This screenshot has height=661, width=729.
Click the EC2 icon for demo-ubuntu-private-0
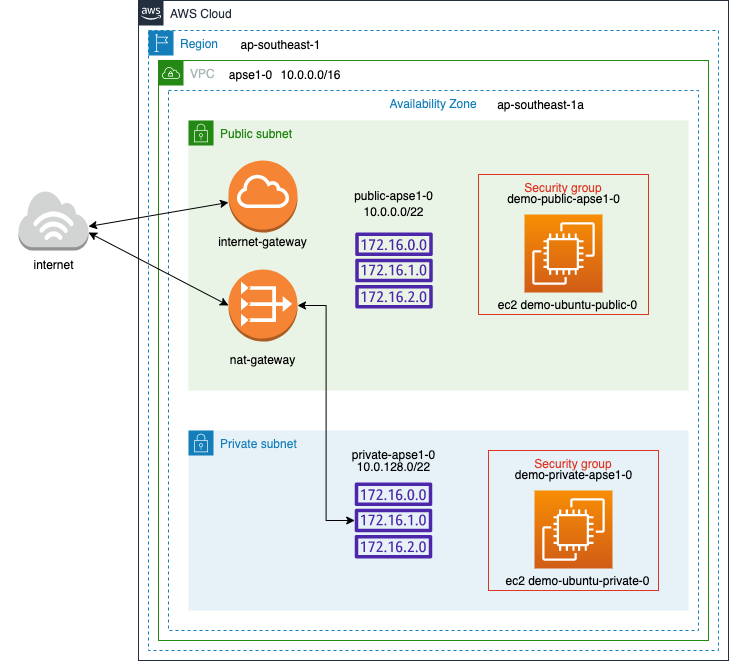573,529
